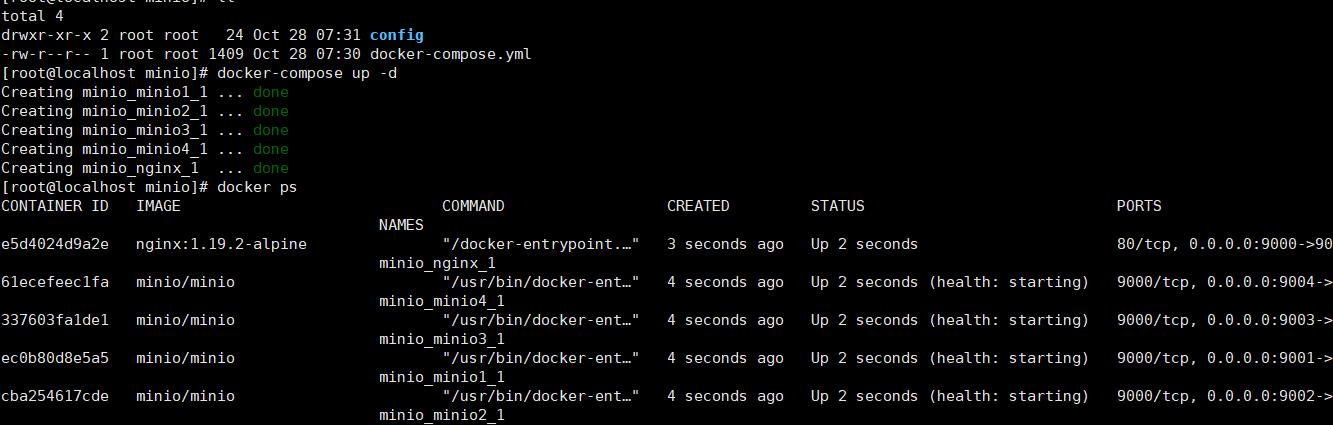This screenshot has width=1333, height=425.
Task: Click container ID cba254617cde
Action: [x=55, y=396]
